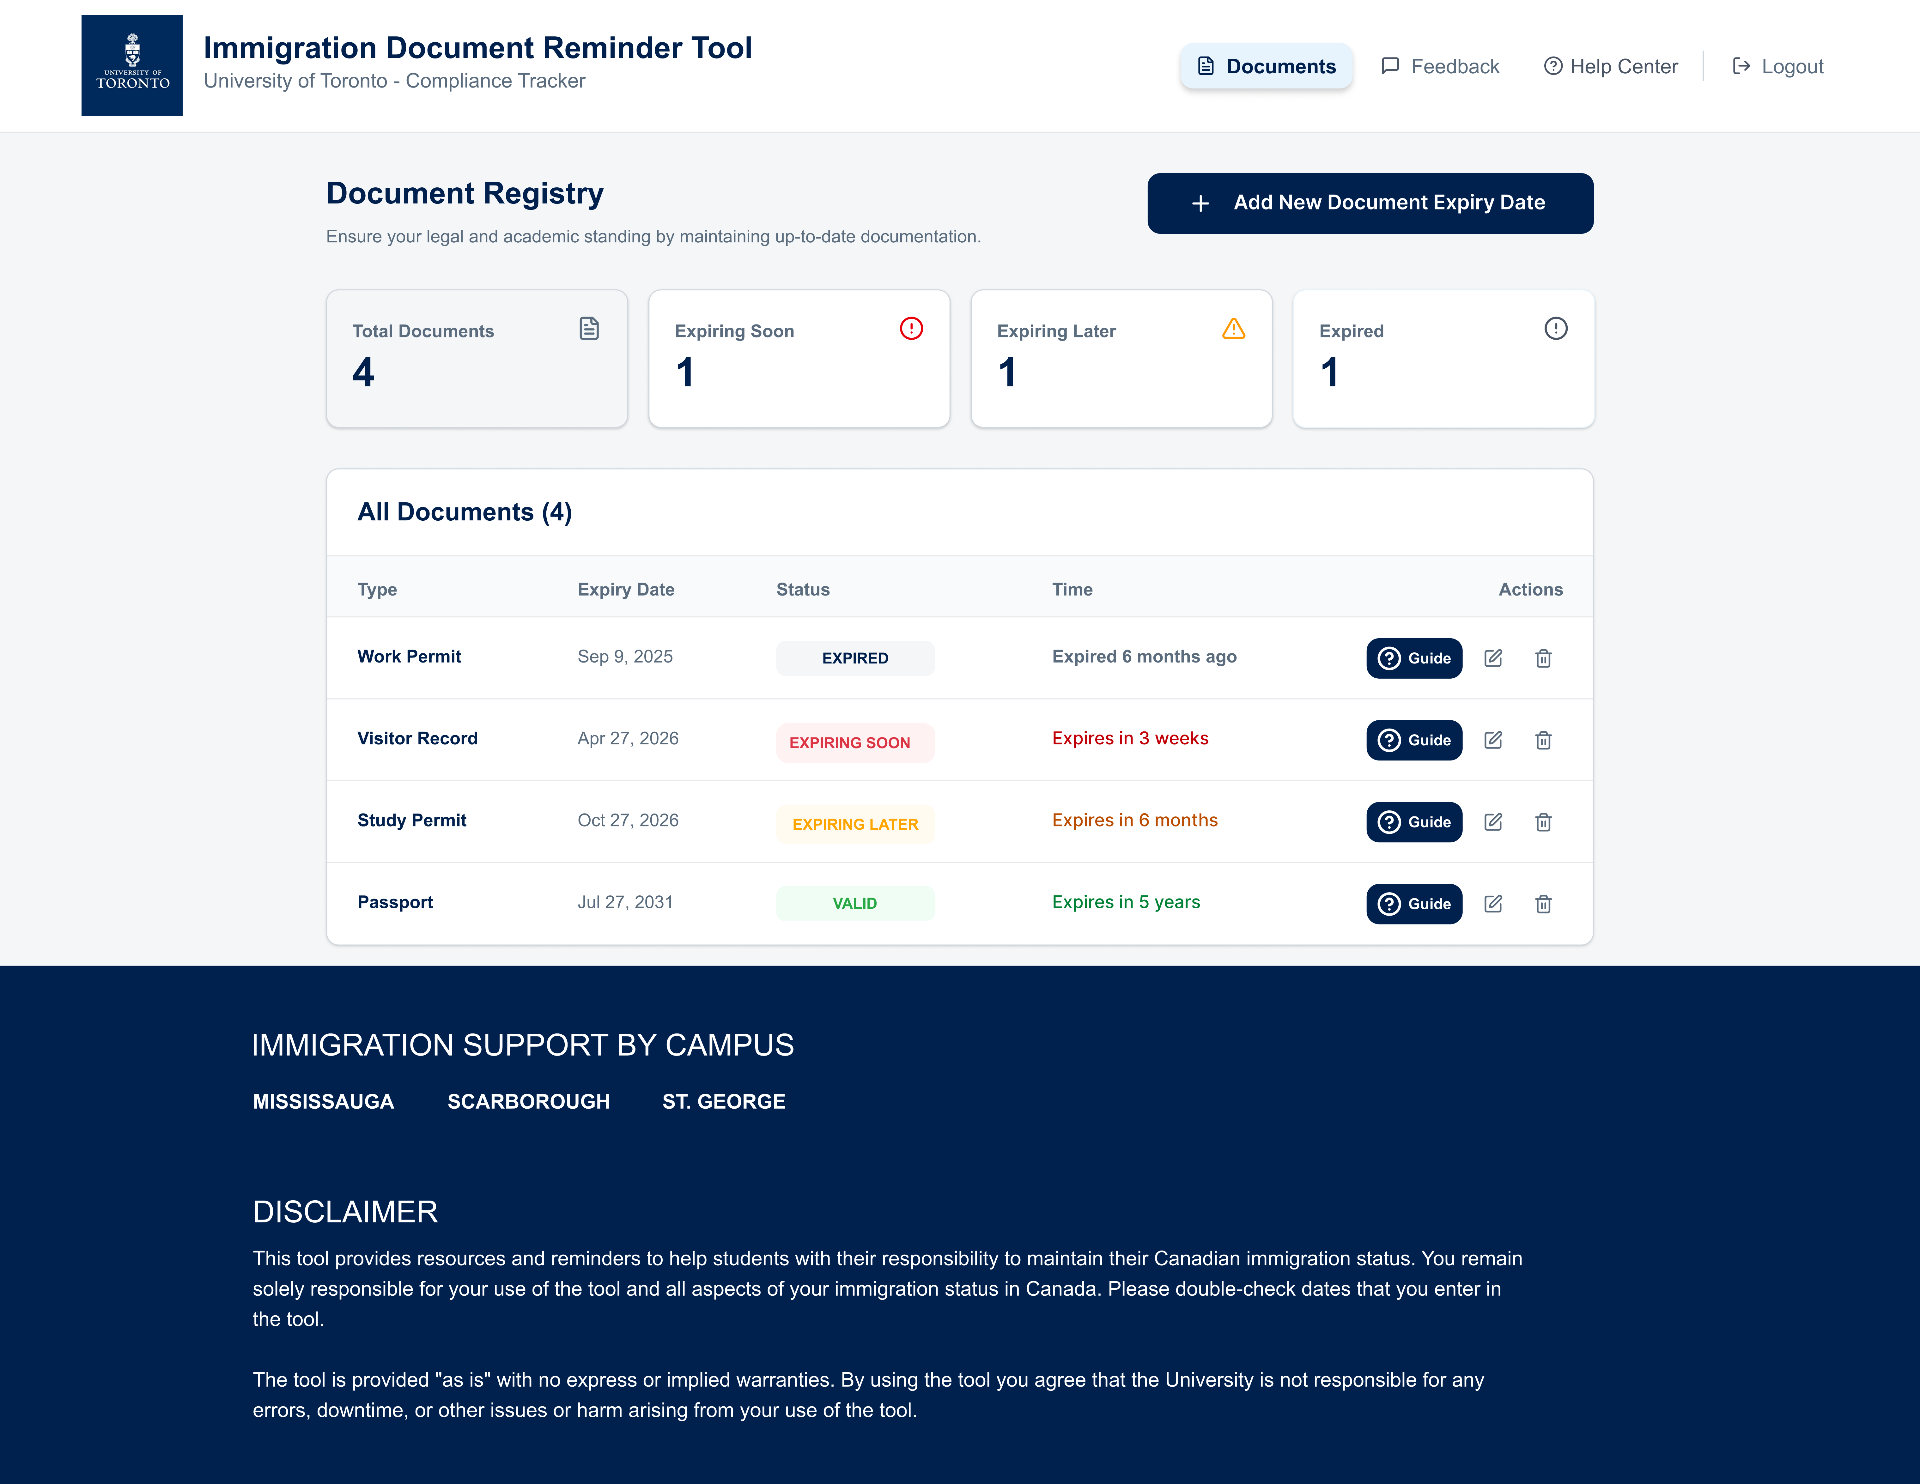Select the Expiring Soon card
The width and height of the screenshot is (1920, 1484).
pyautogui.click(x=799, y=359)
